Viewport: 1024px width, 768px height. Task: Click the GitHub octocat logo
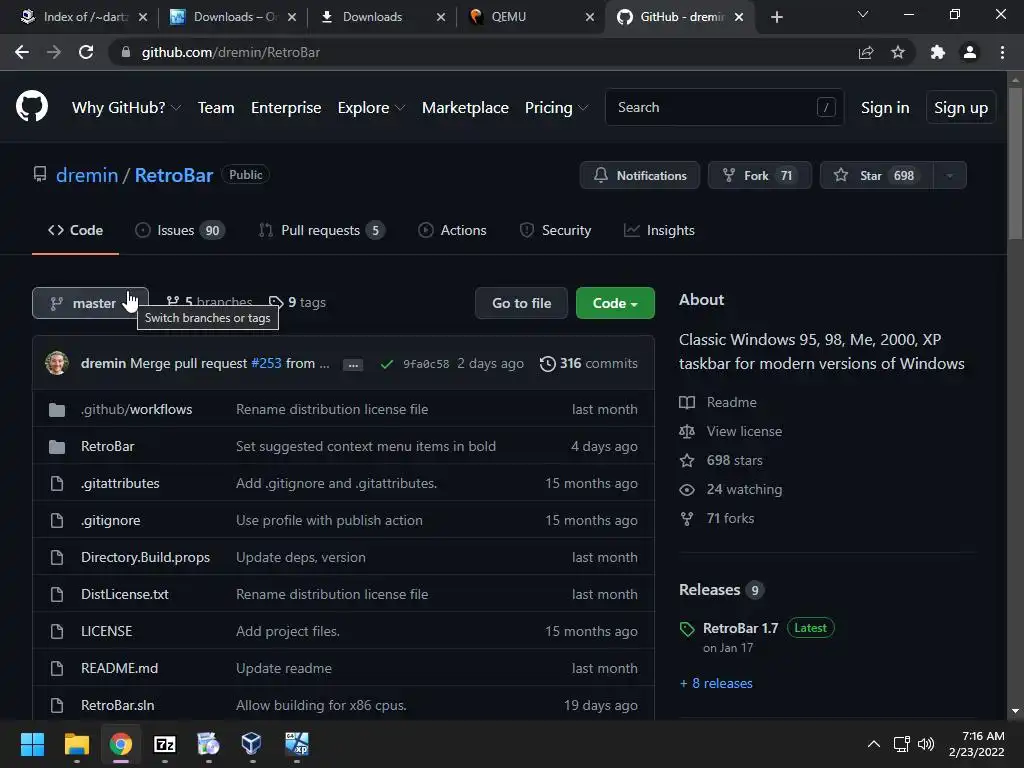click(x=32, y=106)
